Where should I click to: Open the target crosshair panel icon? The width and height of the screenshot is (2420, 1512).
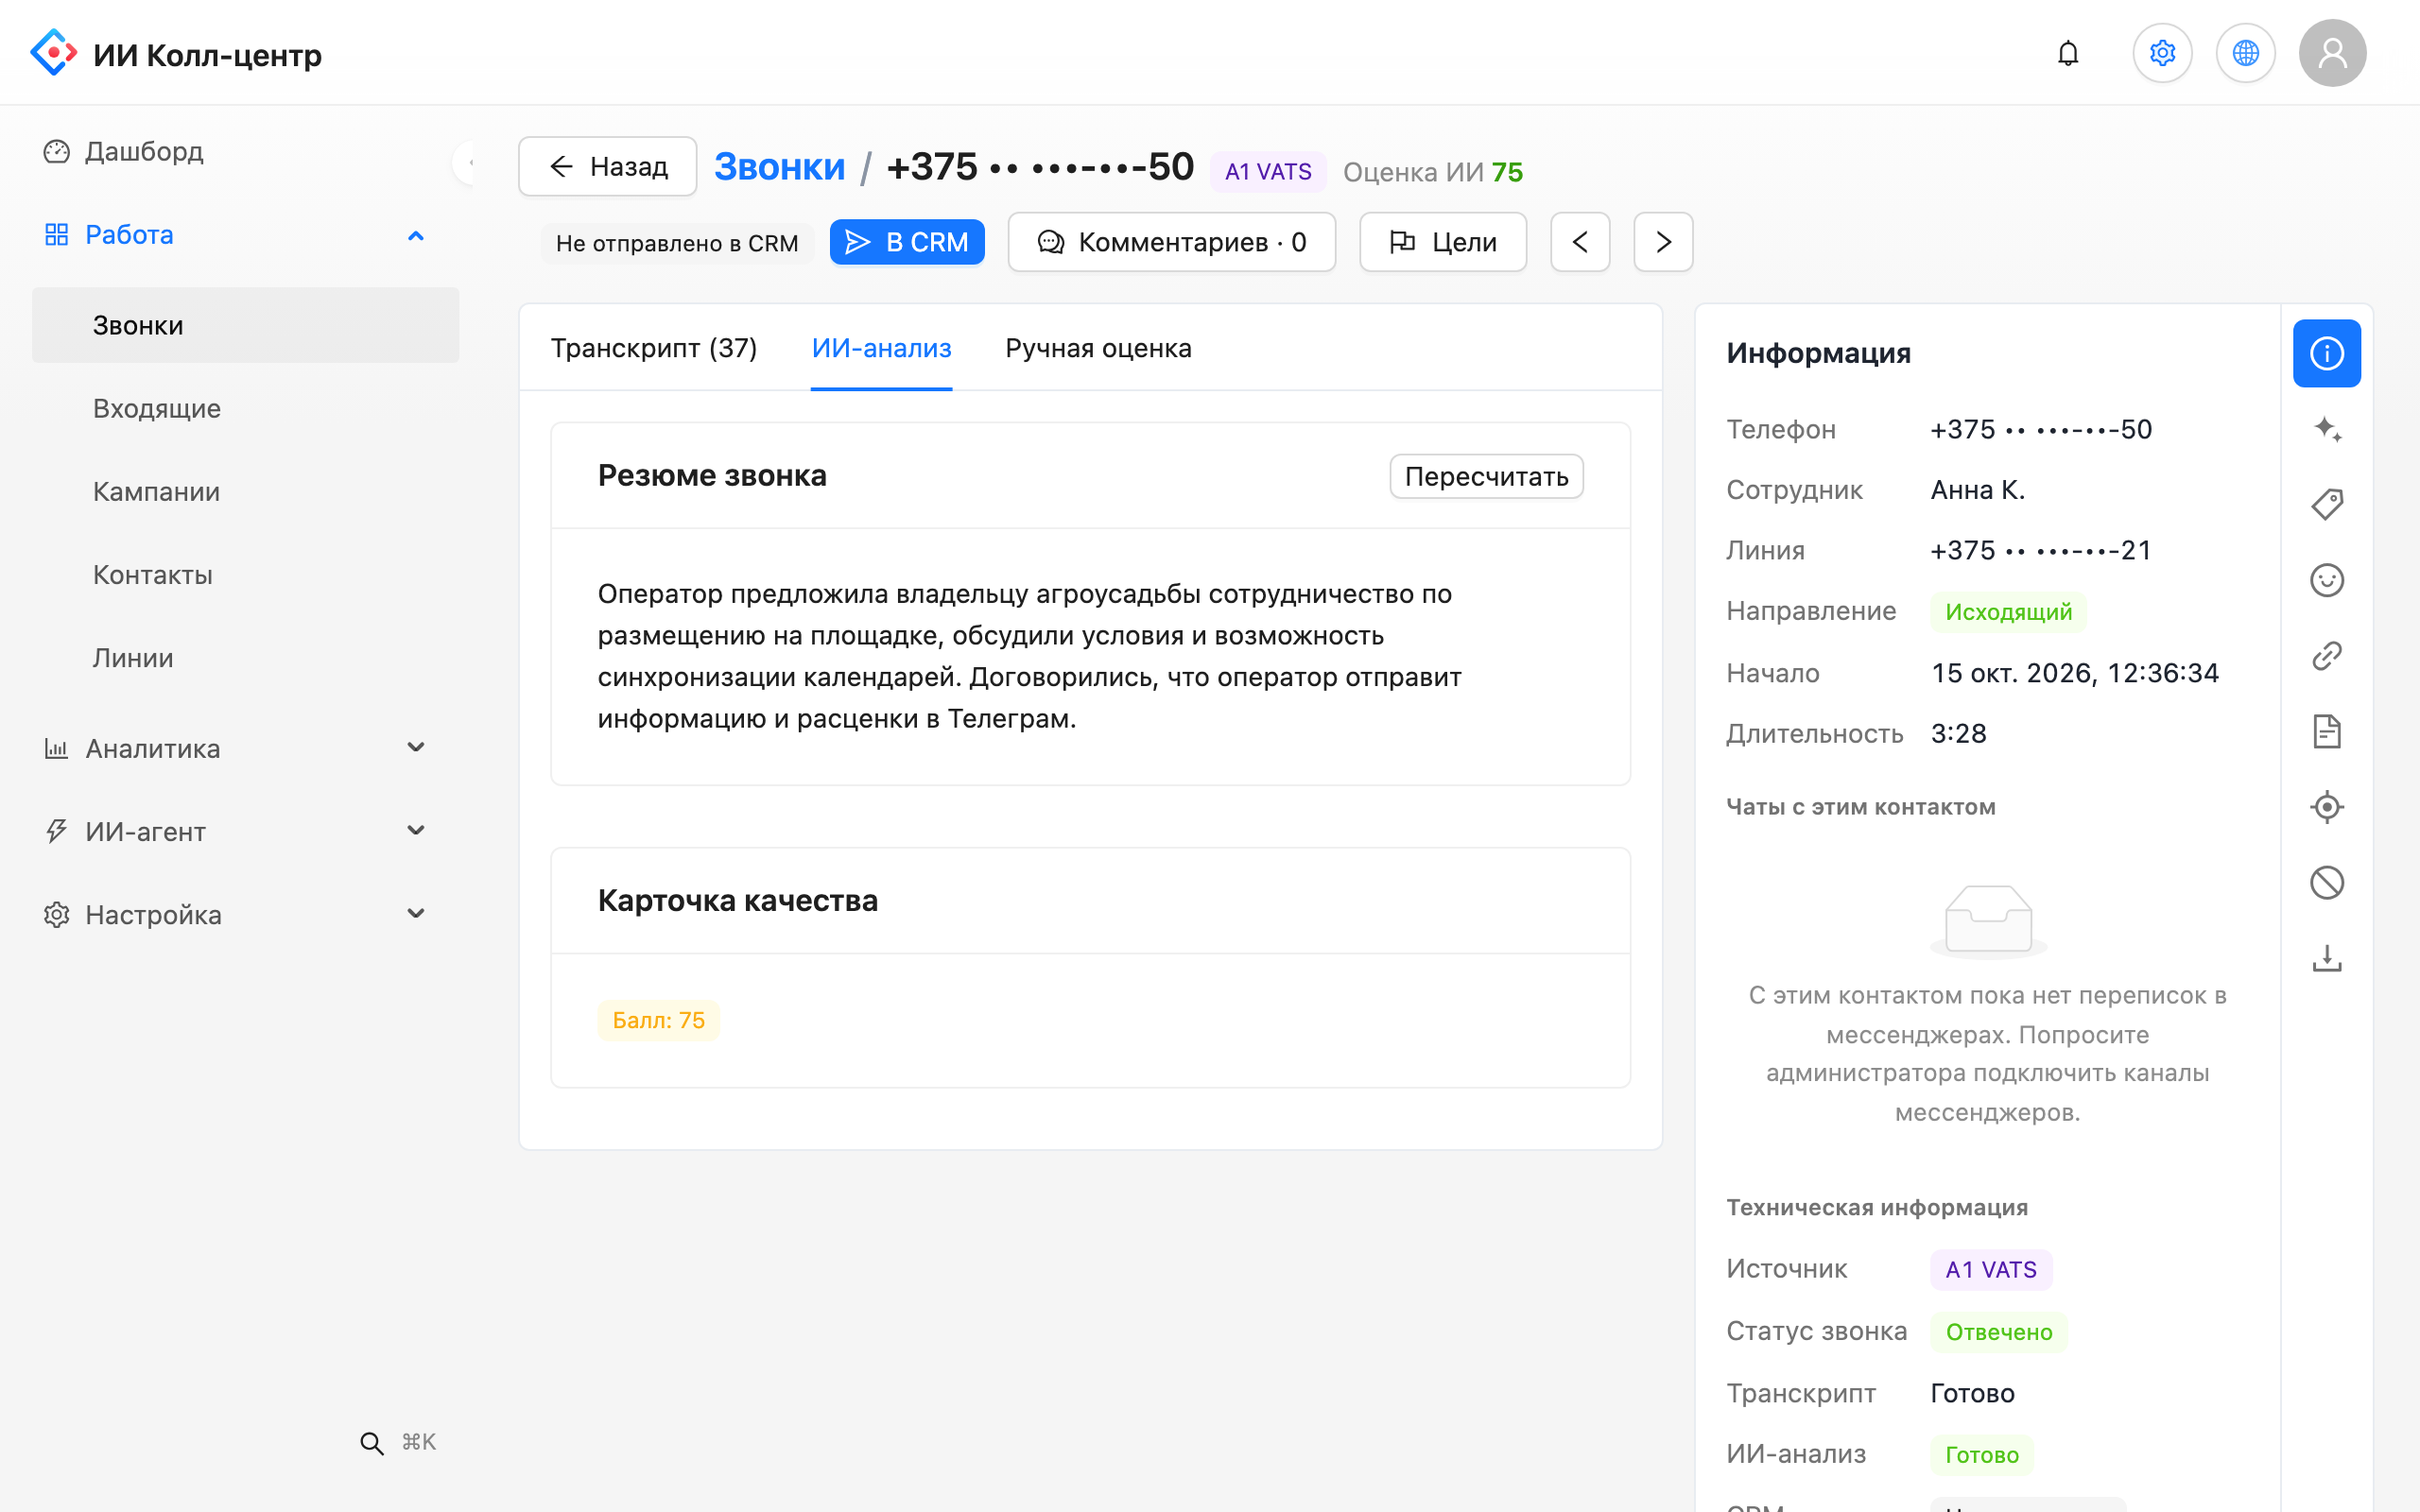coord(2326,807)
